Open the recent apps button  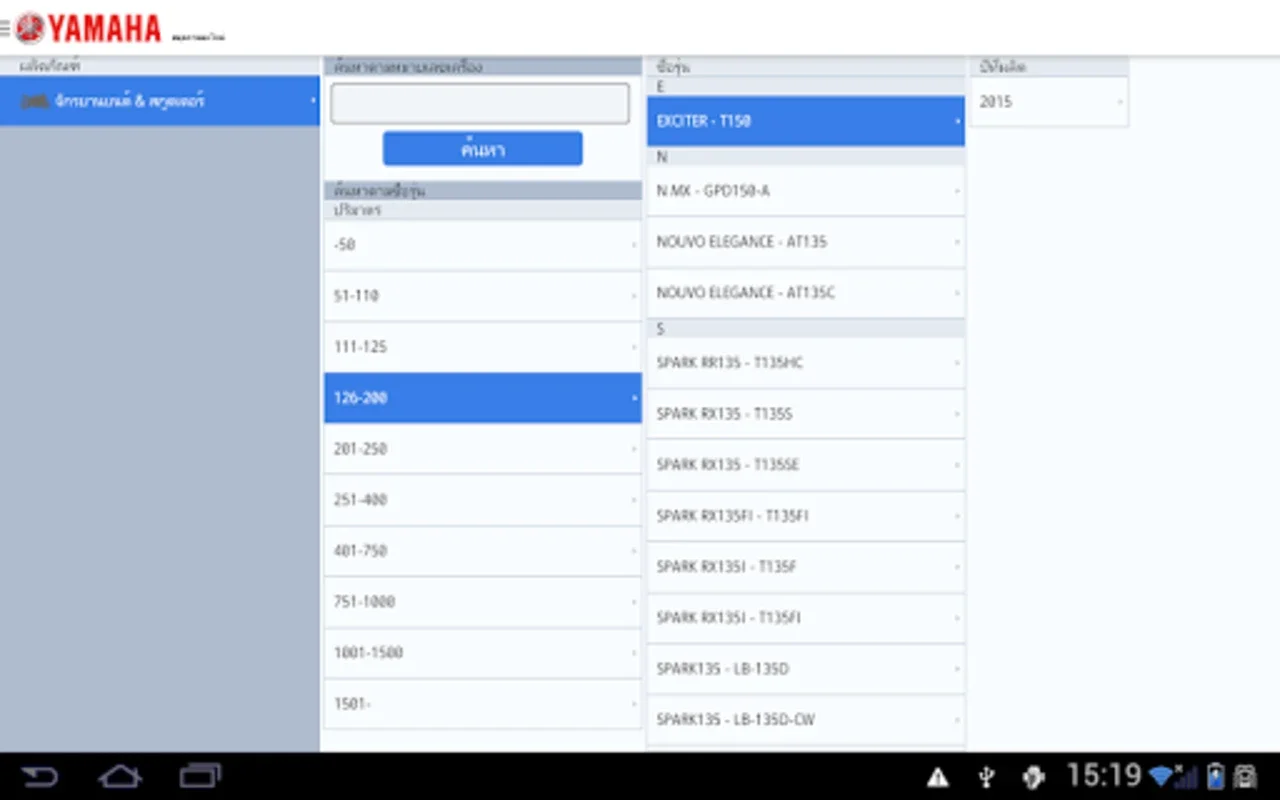pos(200,776)
